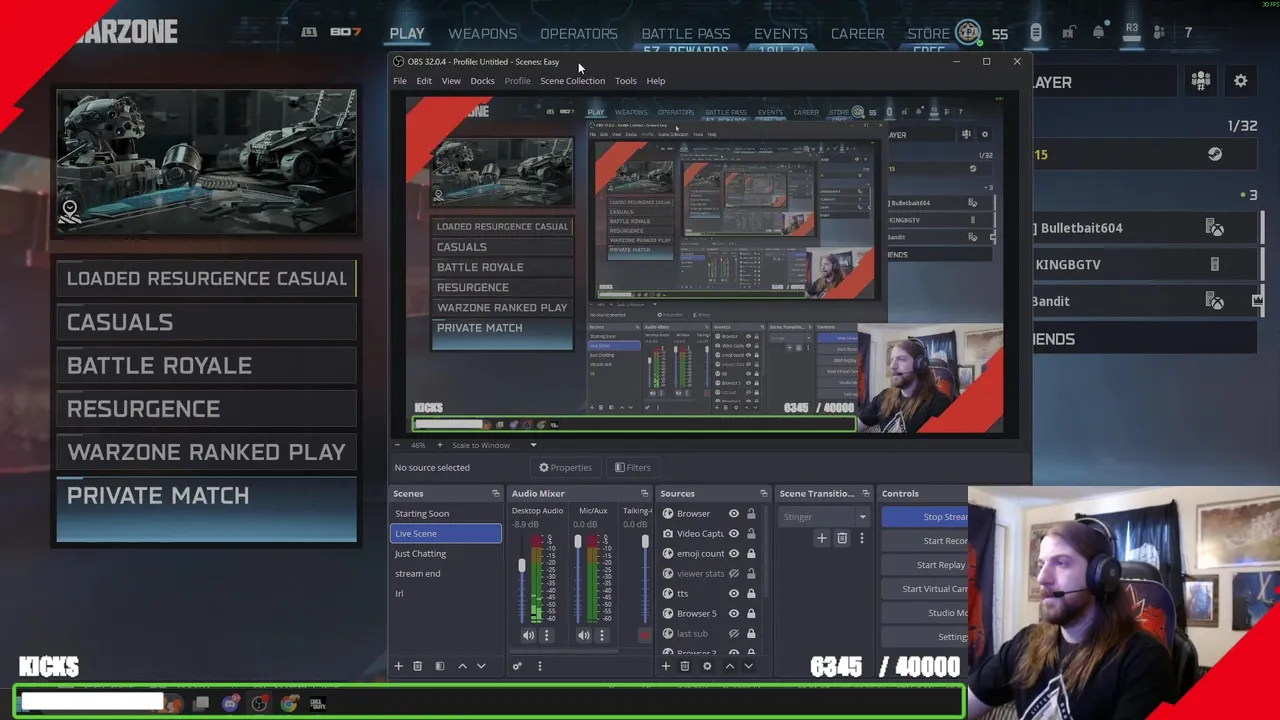The width and height of the screenshot is (1280, 720).
Task: Open the Docks menu
Action: [482, 81]
